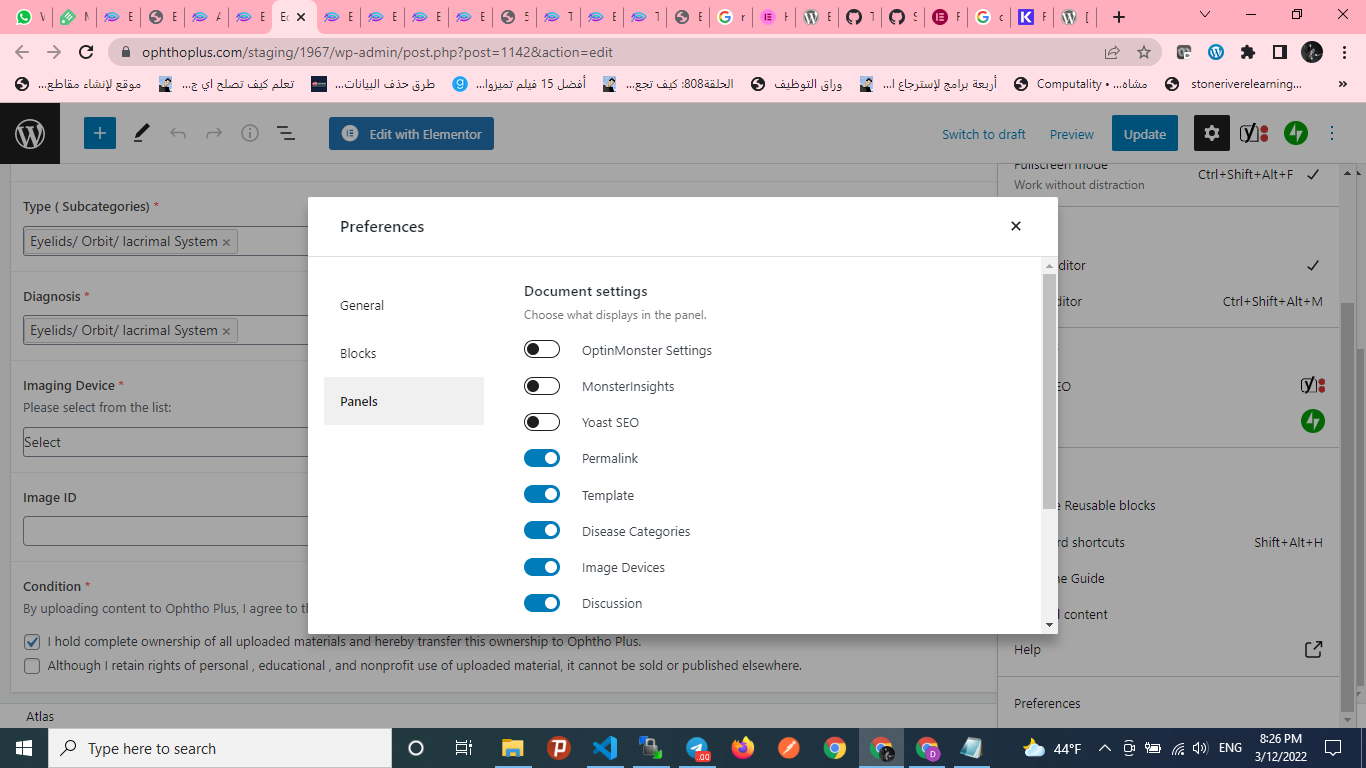Open the Chrome side panel icon
Screen dimensions: 1366x768
pyautogui.click(x=1279, y=52)
